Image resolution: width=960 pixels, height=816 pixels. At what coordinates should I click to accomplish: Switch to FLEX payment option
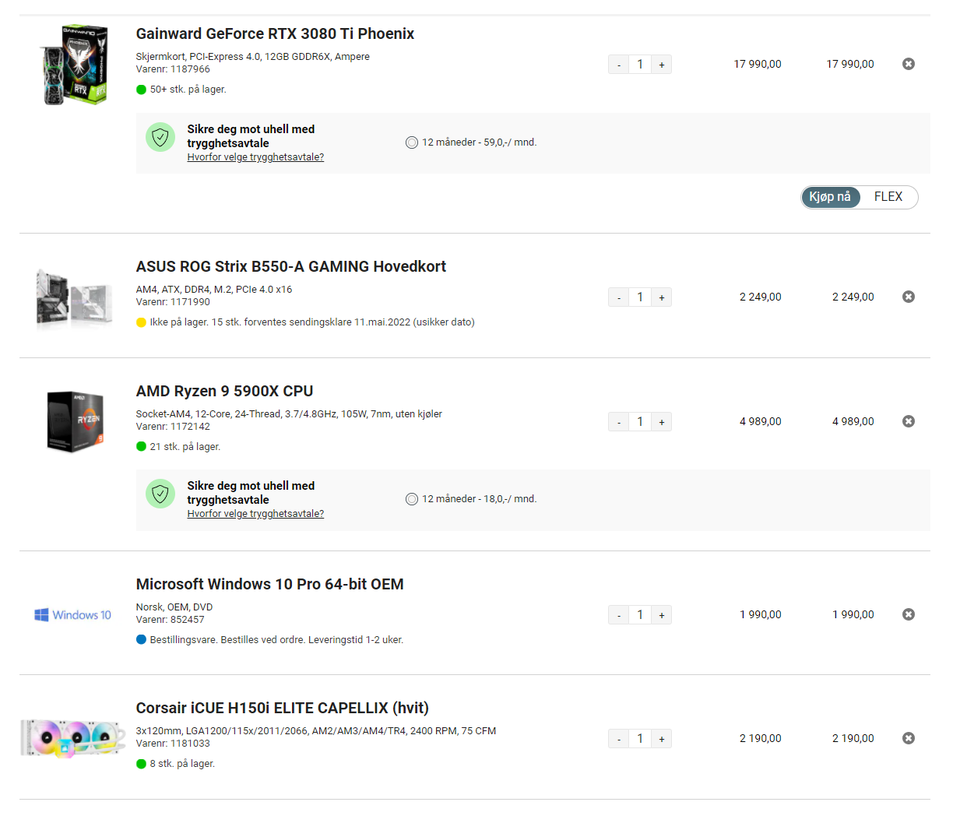point(888,197)
